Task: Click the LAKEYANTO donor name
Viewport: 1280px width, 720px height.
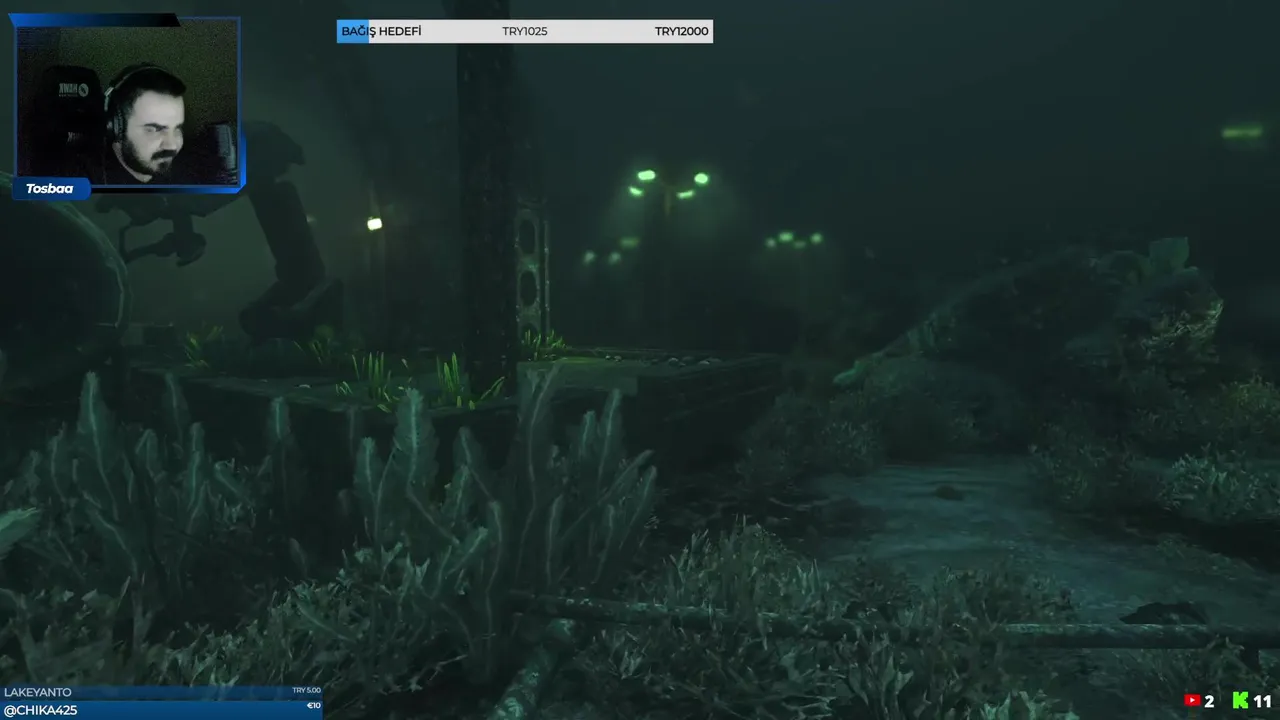Action: pyautogui.click(x=38, y=692)
